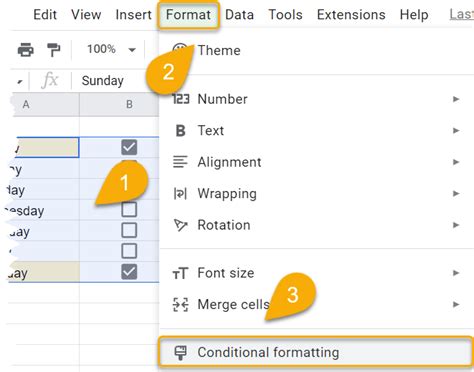Click the Print icon in the toolbar

pos(26,50)
